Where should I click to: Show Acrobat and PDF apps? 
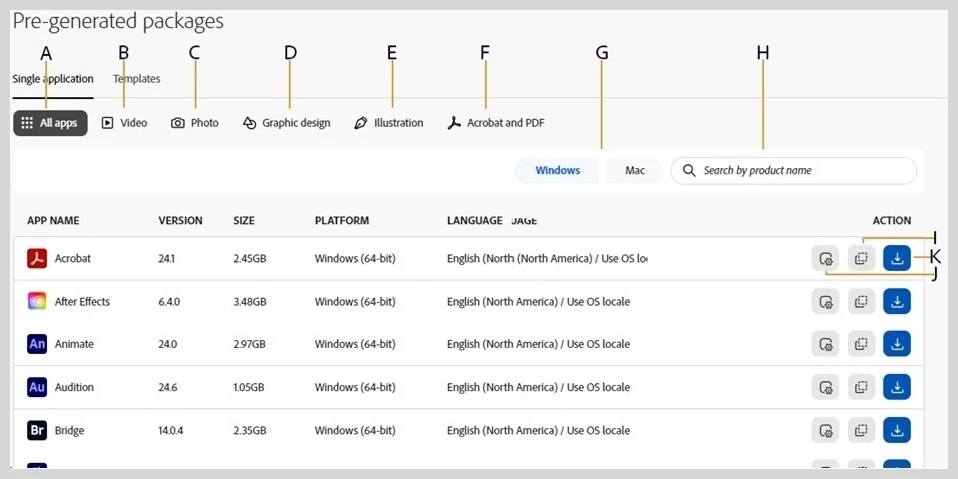(495, 123)
